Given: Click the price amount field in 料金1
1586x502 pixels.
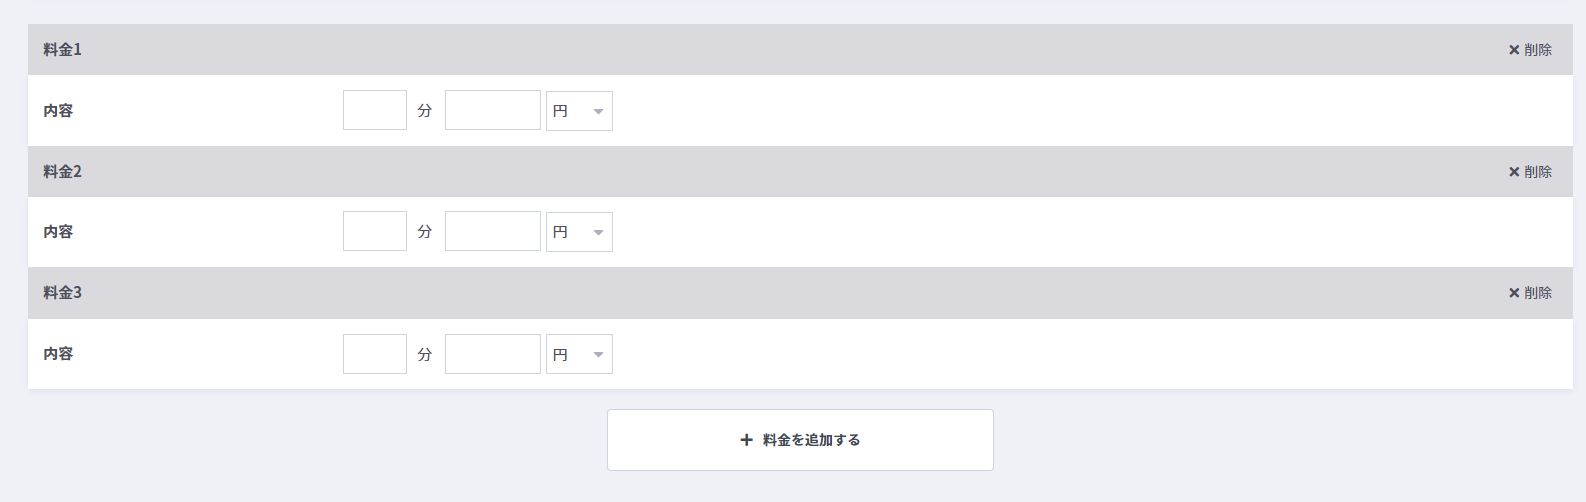Looking at the screenshot, I should (x=493, y=110).
